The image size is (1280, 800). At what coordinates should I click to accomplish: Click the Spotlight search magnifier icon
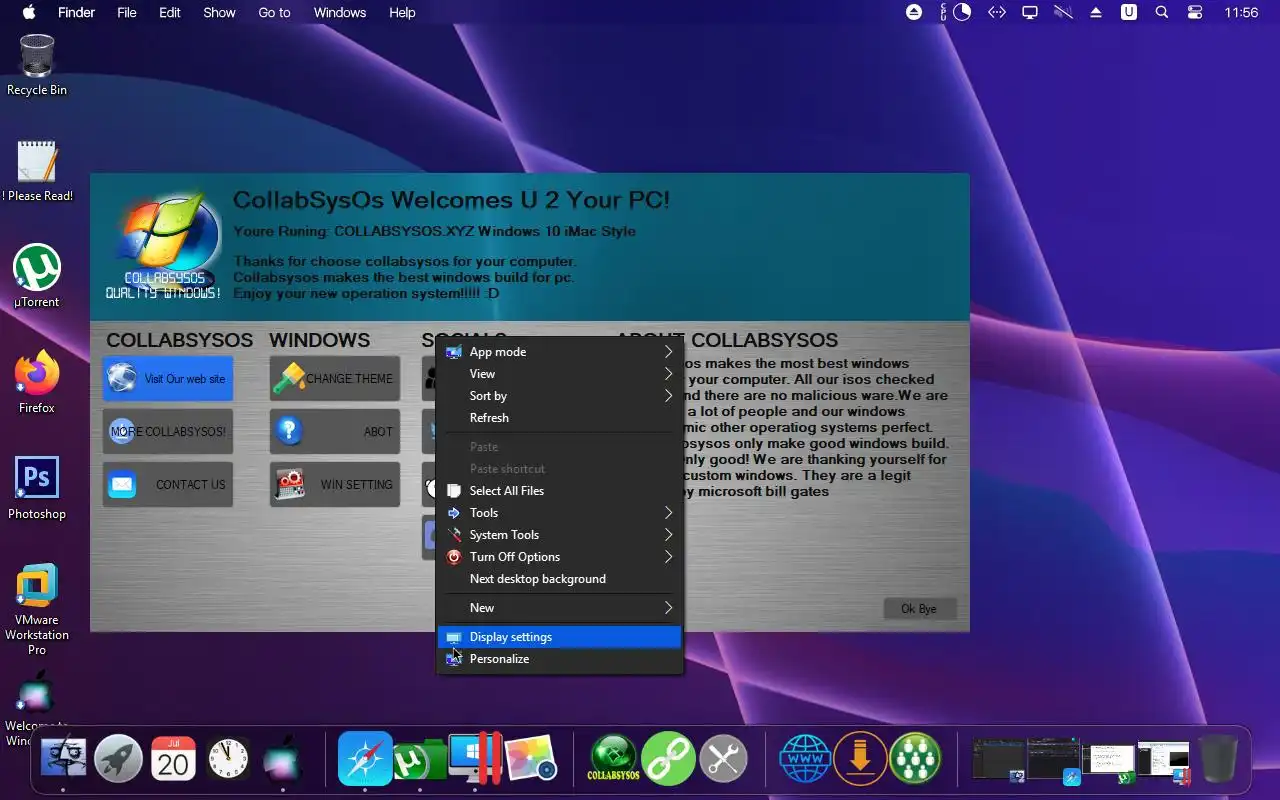point(1161,12)
